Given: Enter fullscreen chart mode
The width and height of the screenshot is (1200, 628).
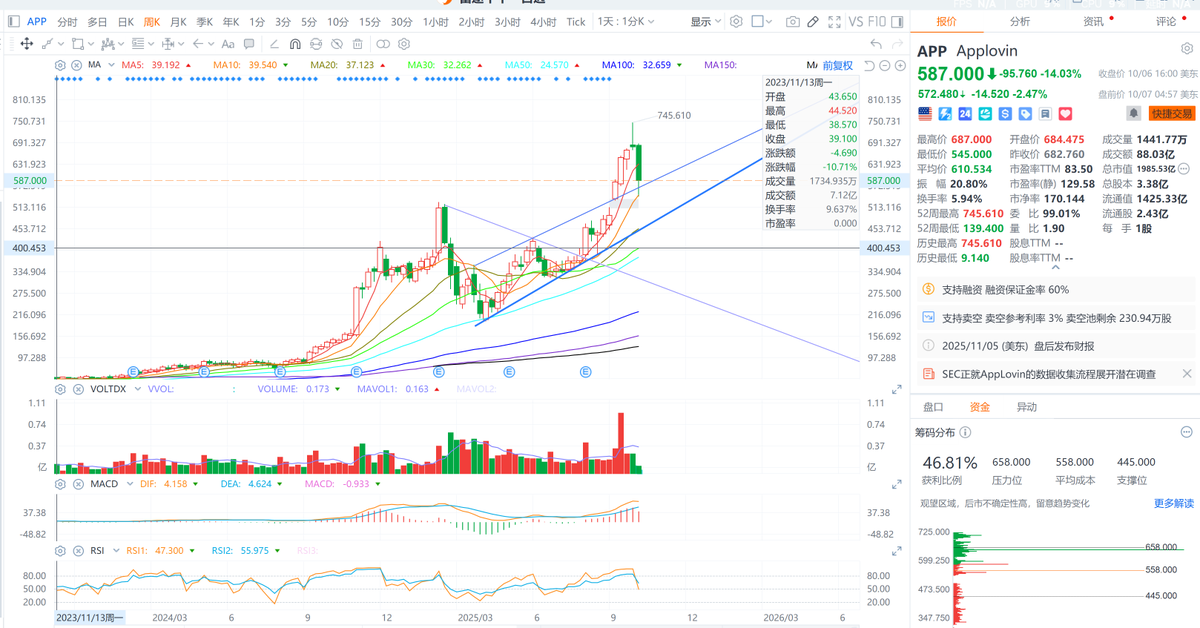Looking at the screenshot, I should pos(834,21).
